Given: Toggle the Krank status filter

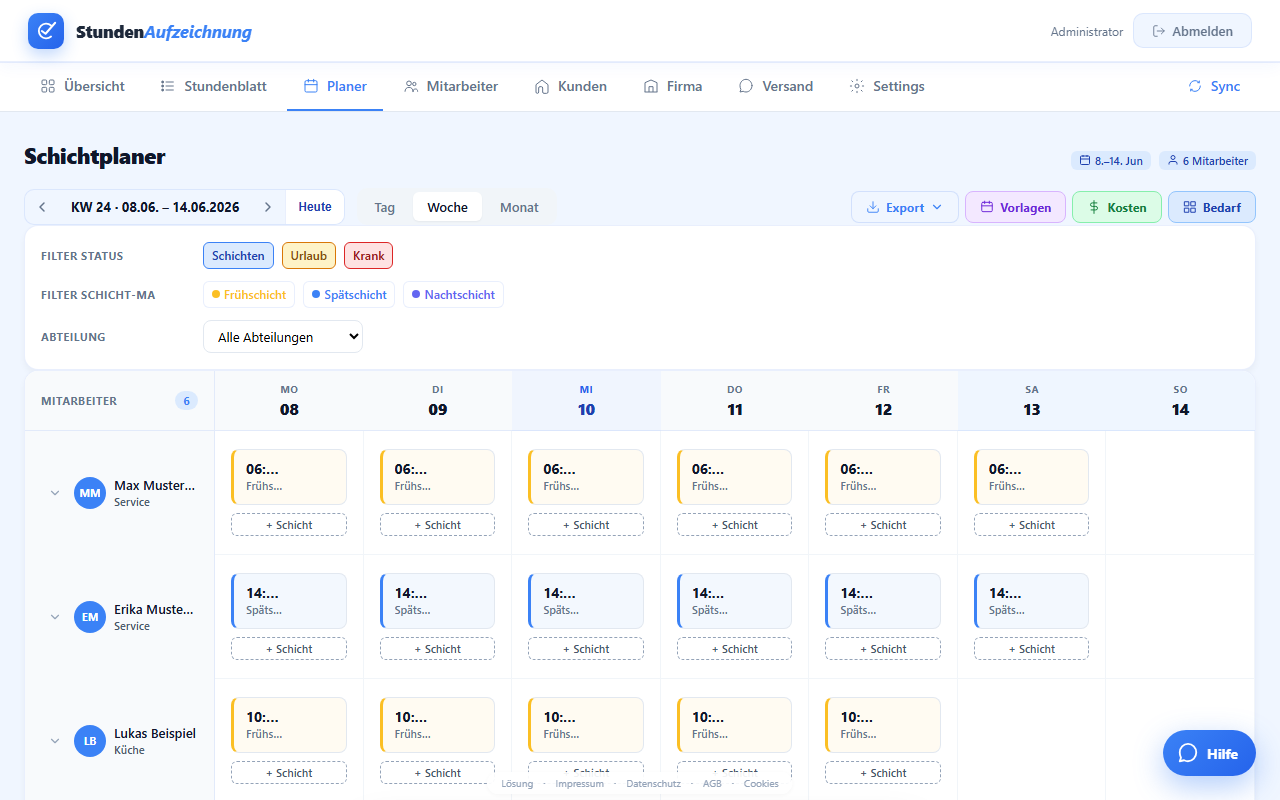Looking at the screenshot, I should (x=369, y=256).
